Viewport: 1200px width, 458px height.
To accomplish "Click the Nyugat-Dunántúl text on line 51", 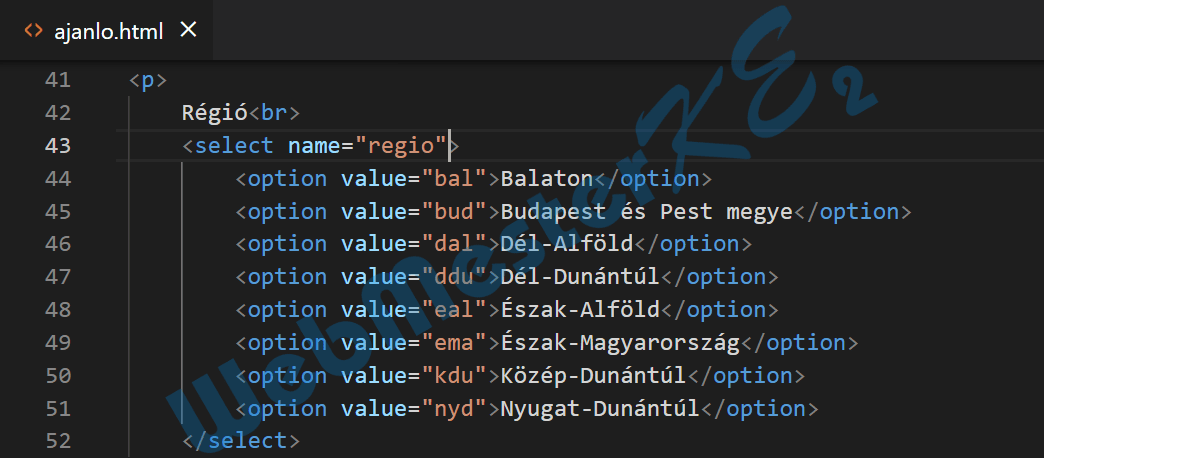I will point(600,409).
